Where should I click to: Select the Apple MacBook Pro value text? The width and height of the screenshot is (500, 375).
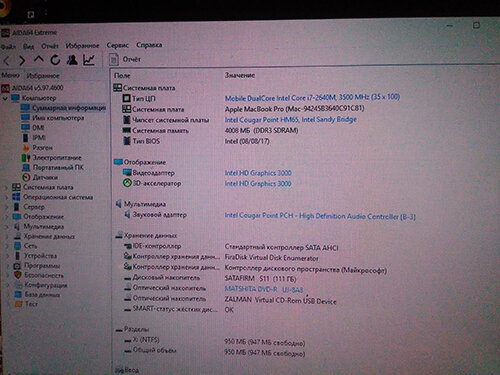(x=294, y=109)
